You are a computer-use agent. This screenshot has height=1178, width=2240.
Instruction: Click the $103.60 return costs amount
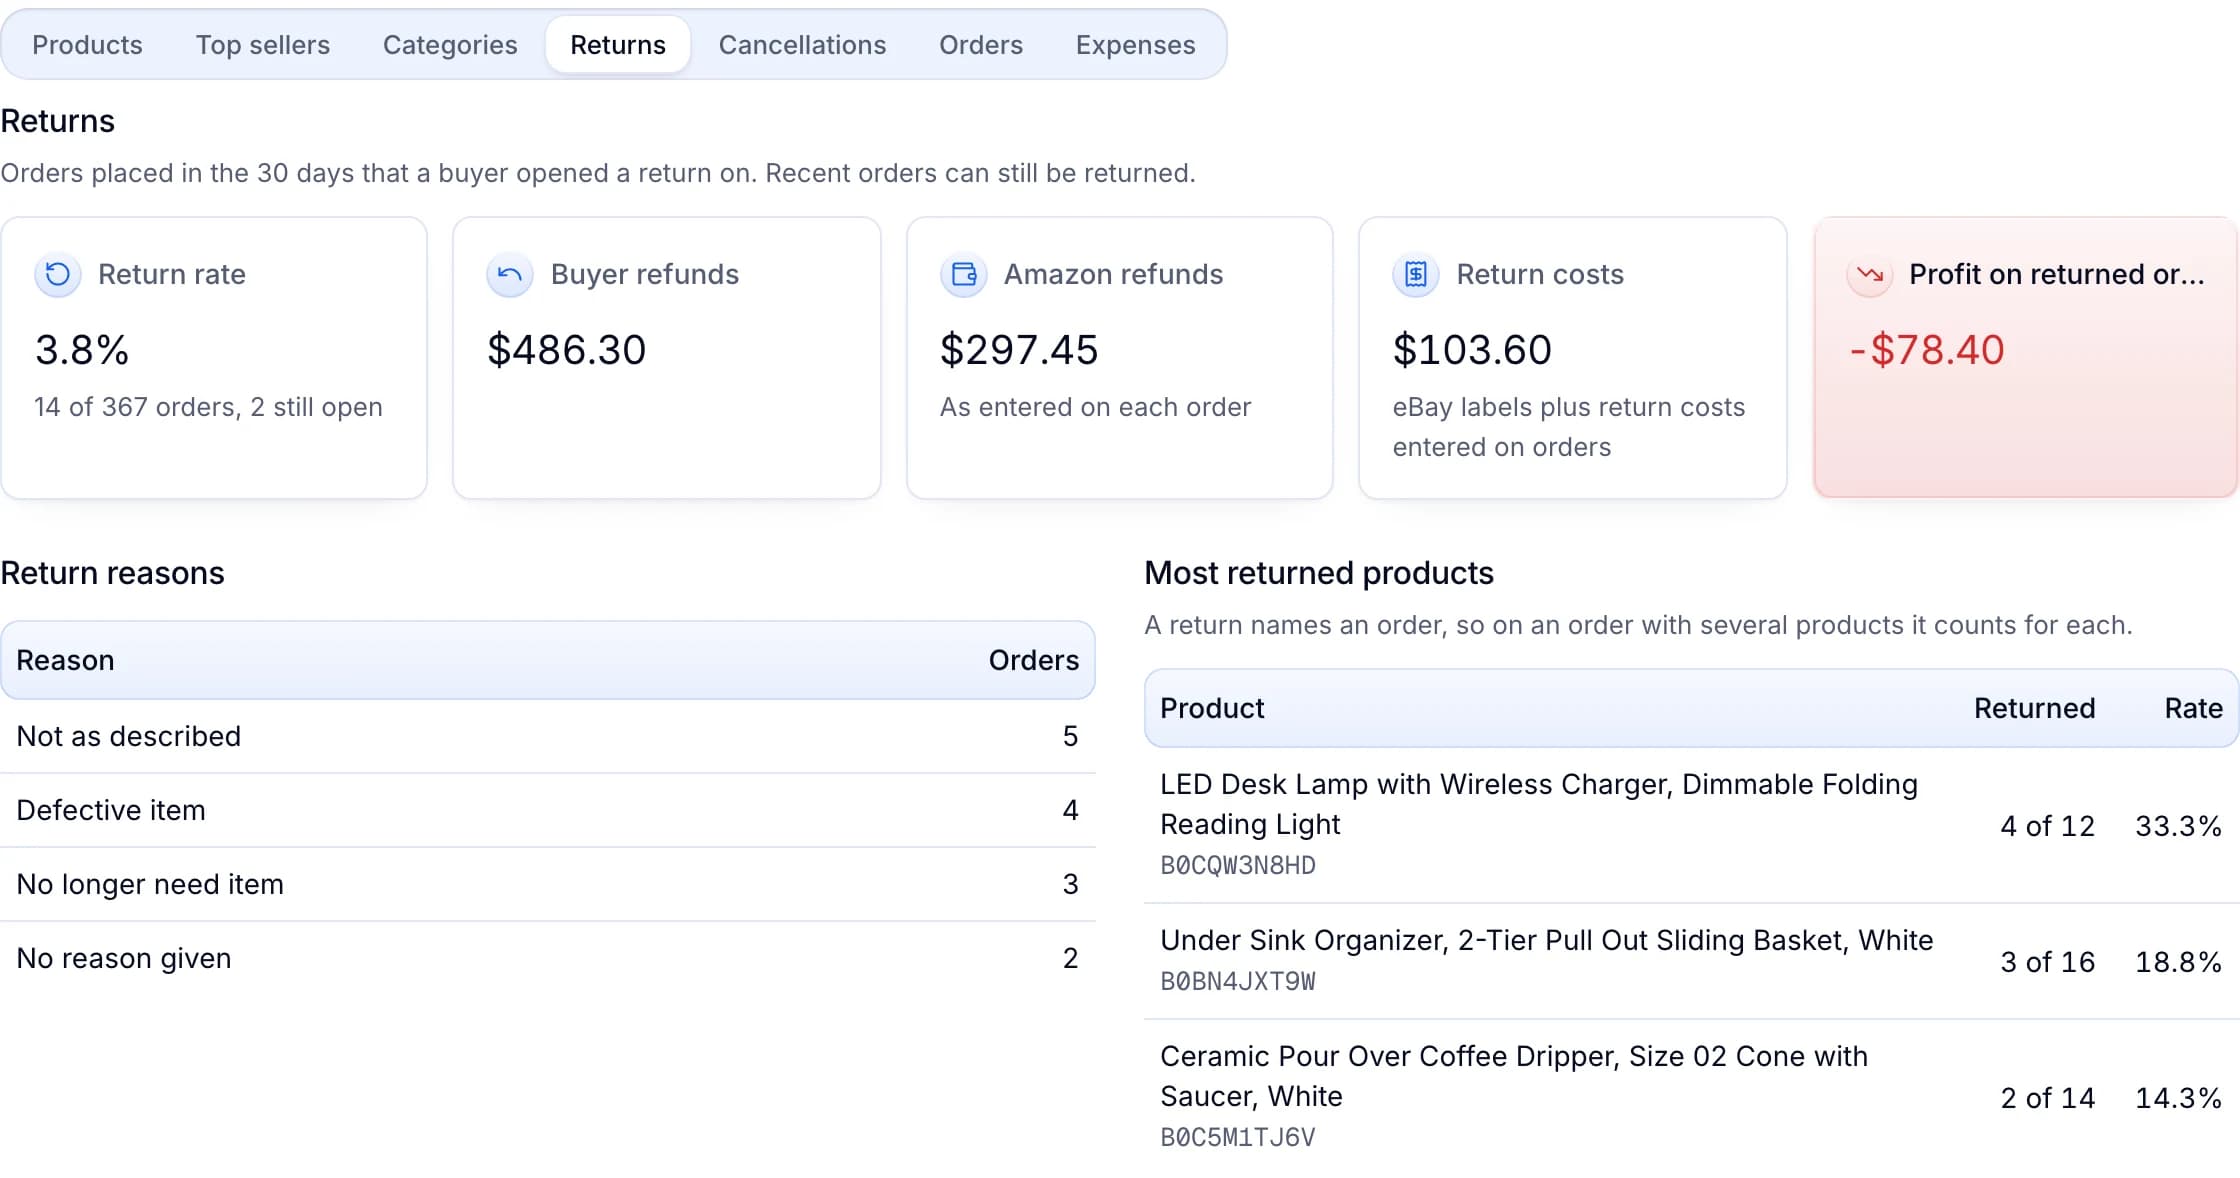pos(1472,351)
